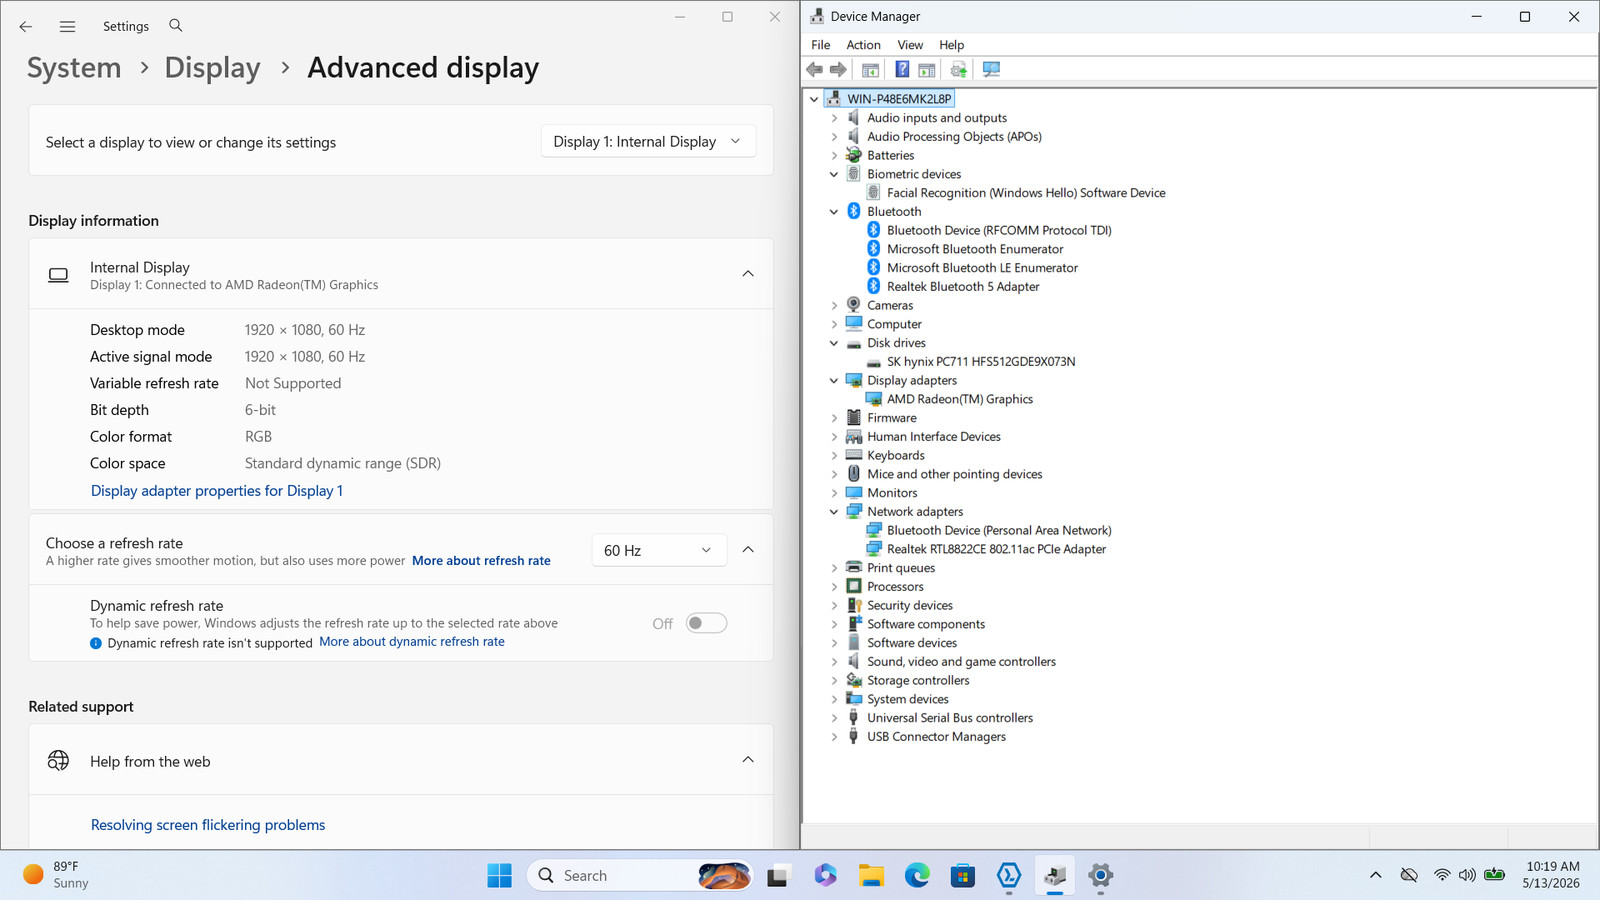Image resolution: width=1600 pixels, height=900 pixels.
Task: Select SK hynix PC711 HFS512GDE9X073N drive
Action: pyautogui.click(x=981, y=362)
